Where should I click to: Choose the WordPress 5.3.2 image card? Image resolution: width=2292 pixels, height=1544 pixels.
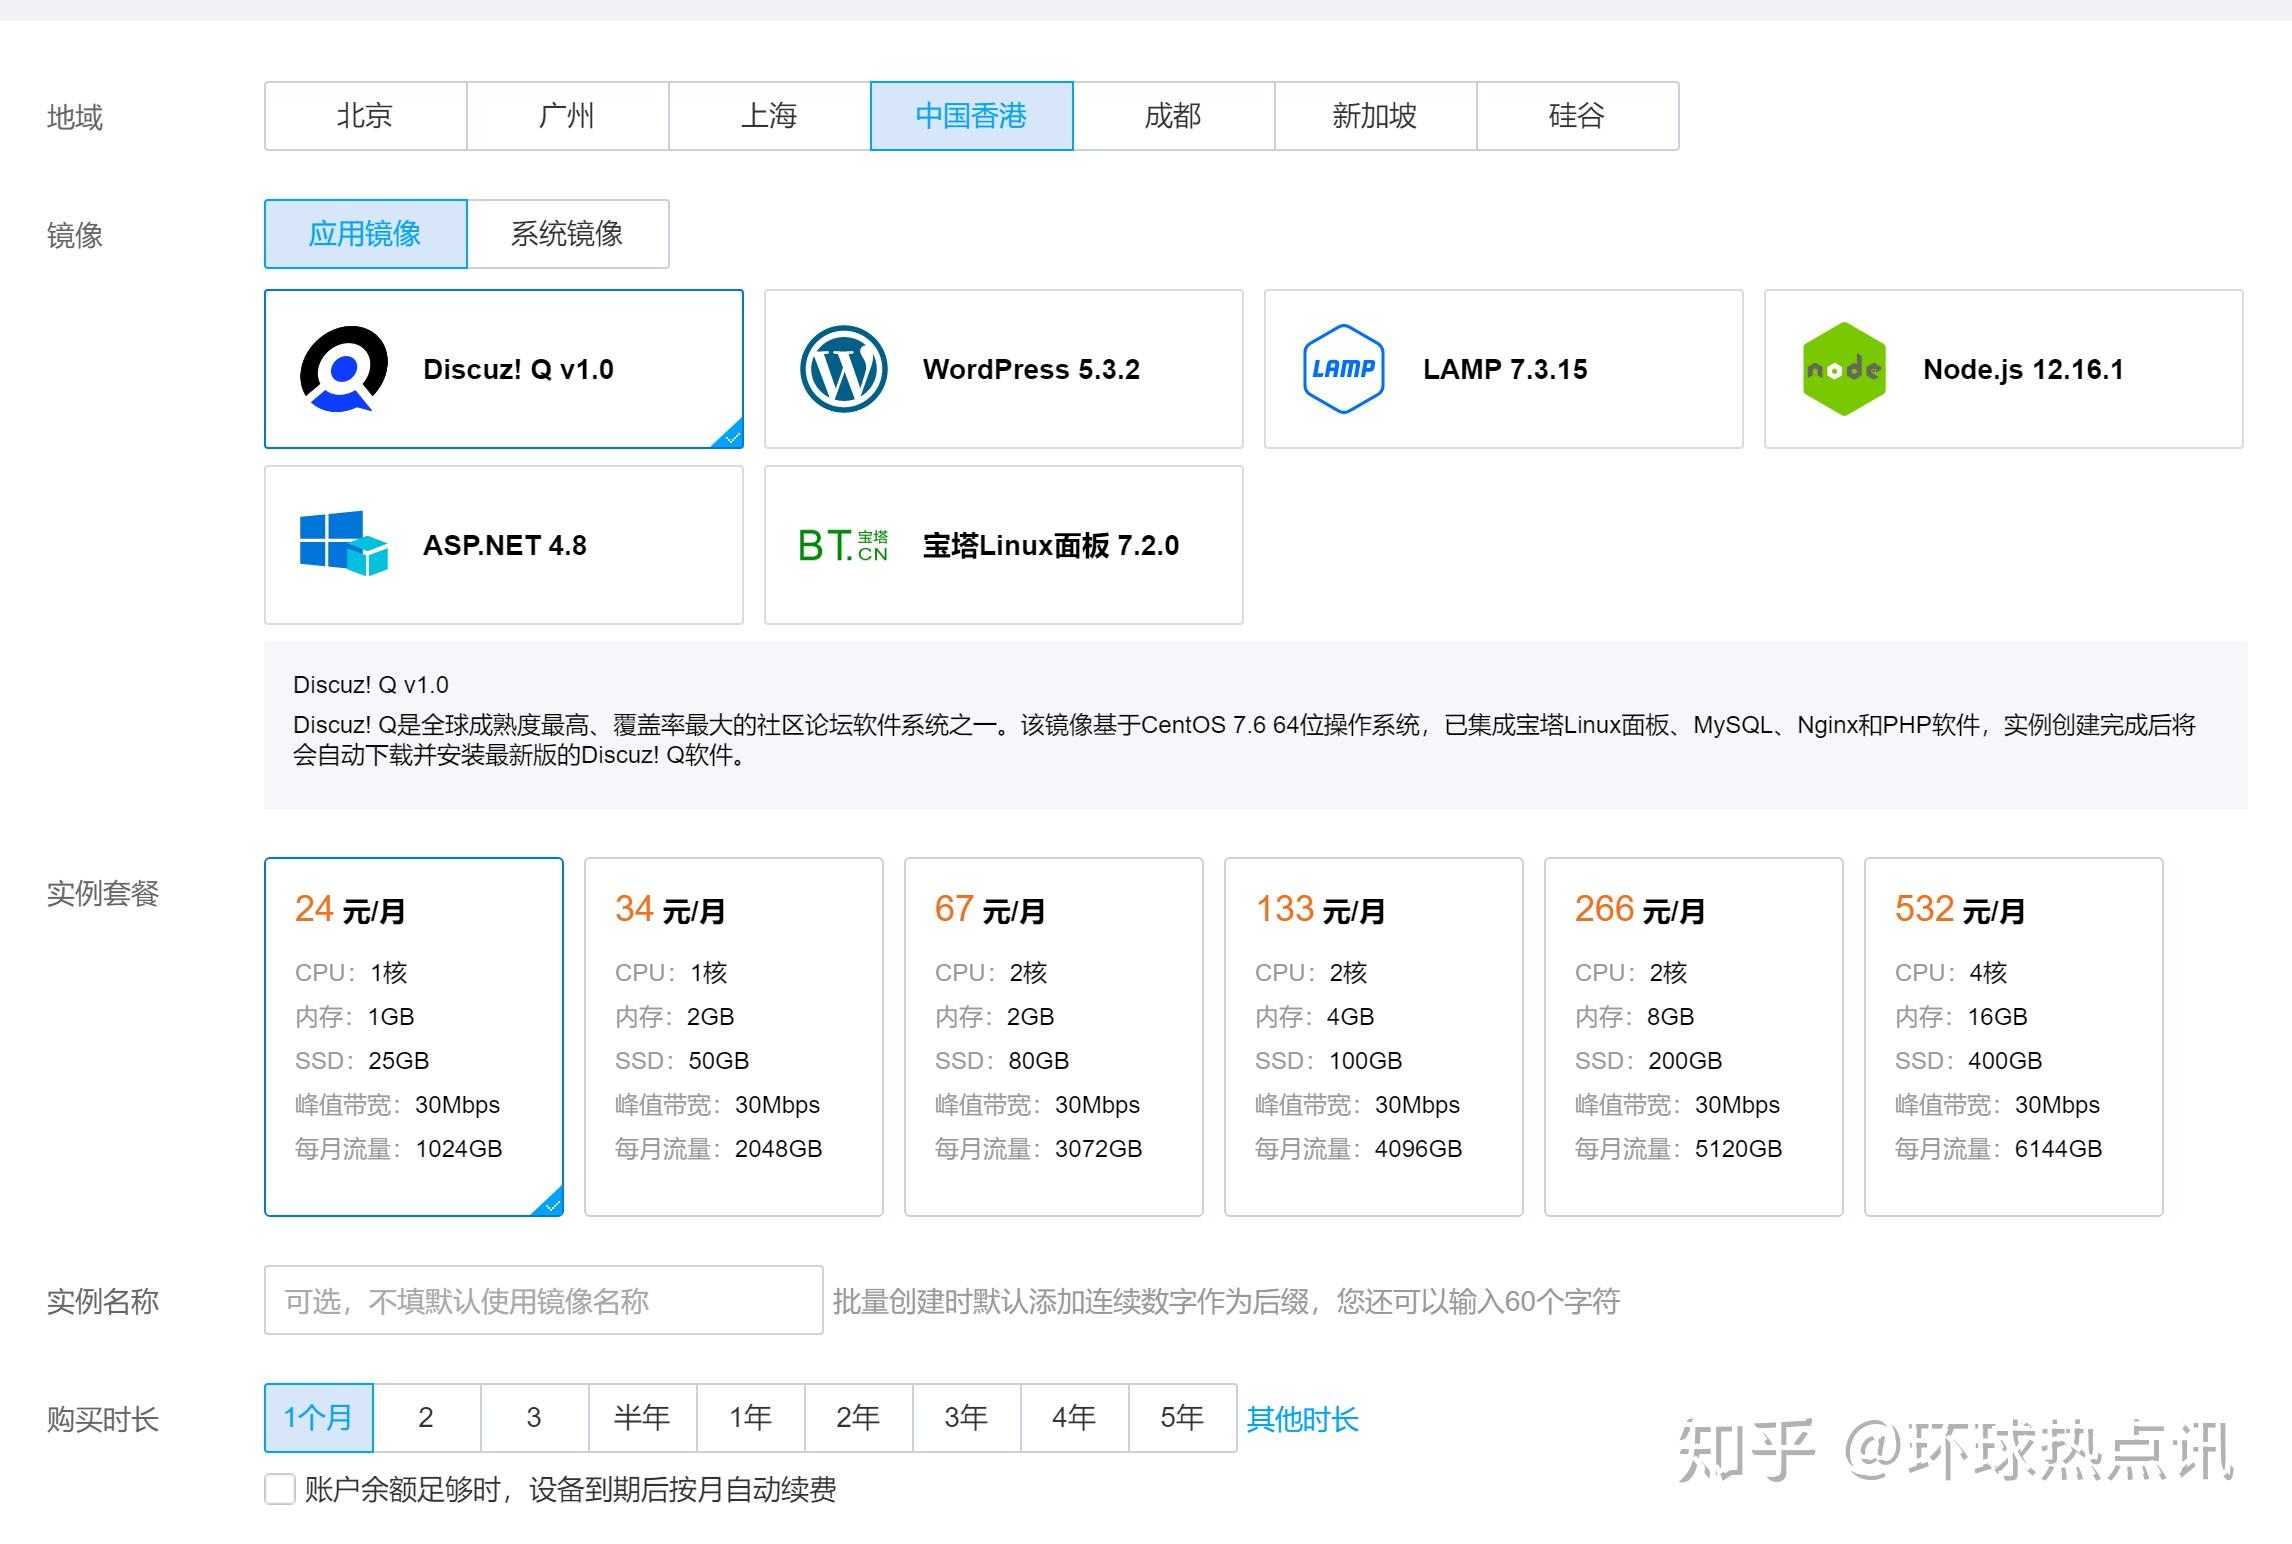1004,369
